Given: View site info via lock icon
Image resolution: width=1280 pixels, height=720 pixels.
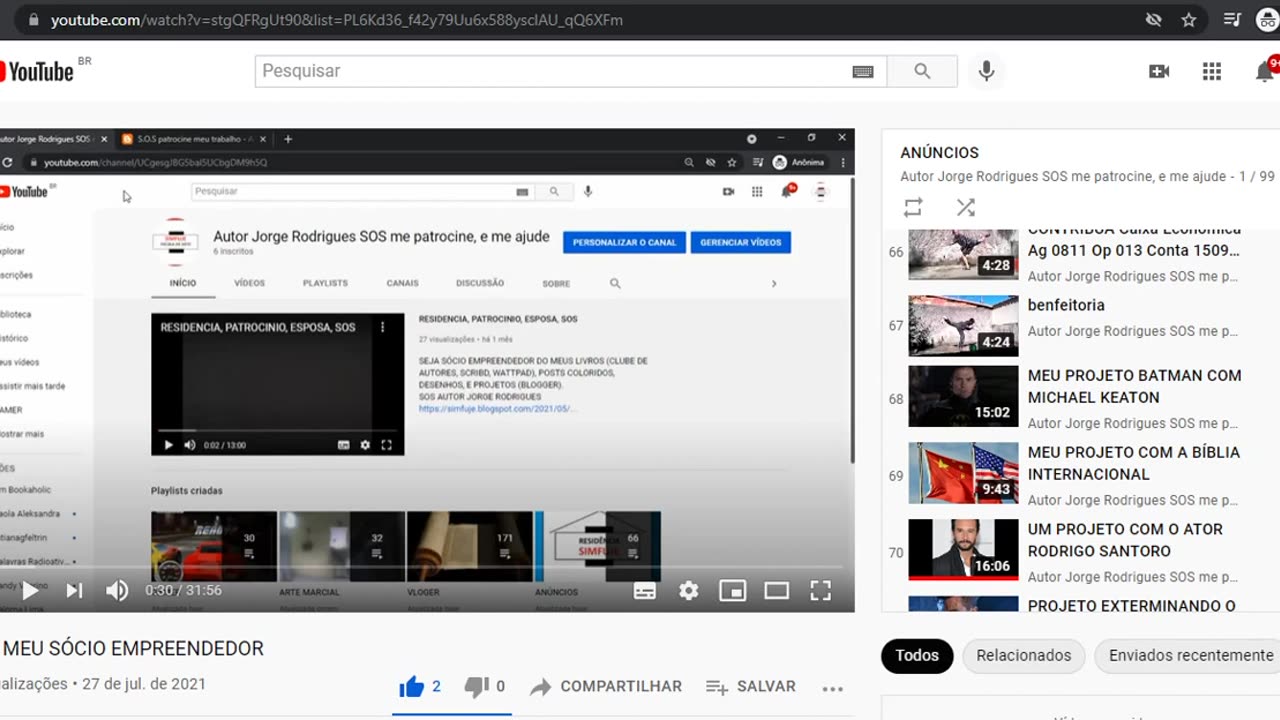Looking at the screenshot, I should point(33,20).
